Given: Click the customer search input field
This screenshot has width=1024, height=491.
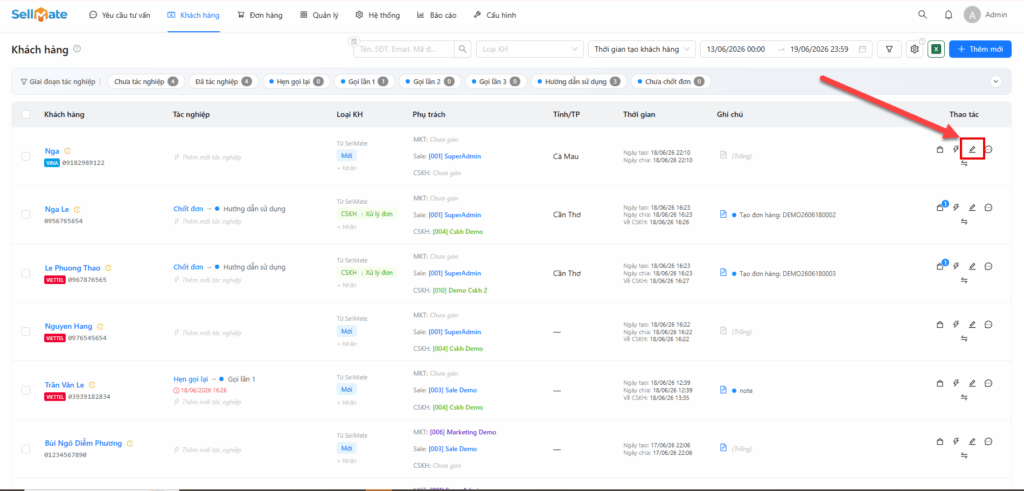Looking at the screenshot, I should coord(404,49).
